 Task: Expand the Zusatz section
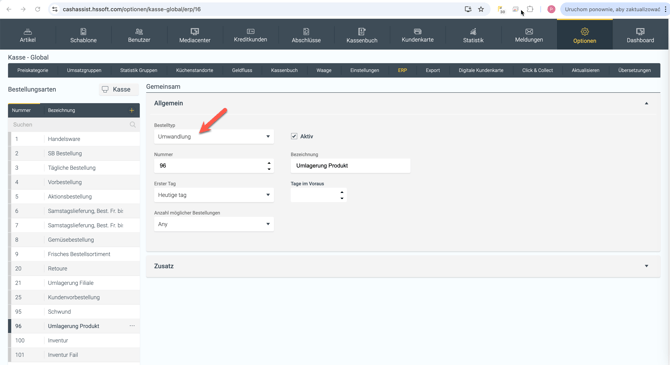pos(646,266)
